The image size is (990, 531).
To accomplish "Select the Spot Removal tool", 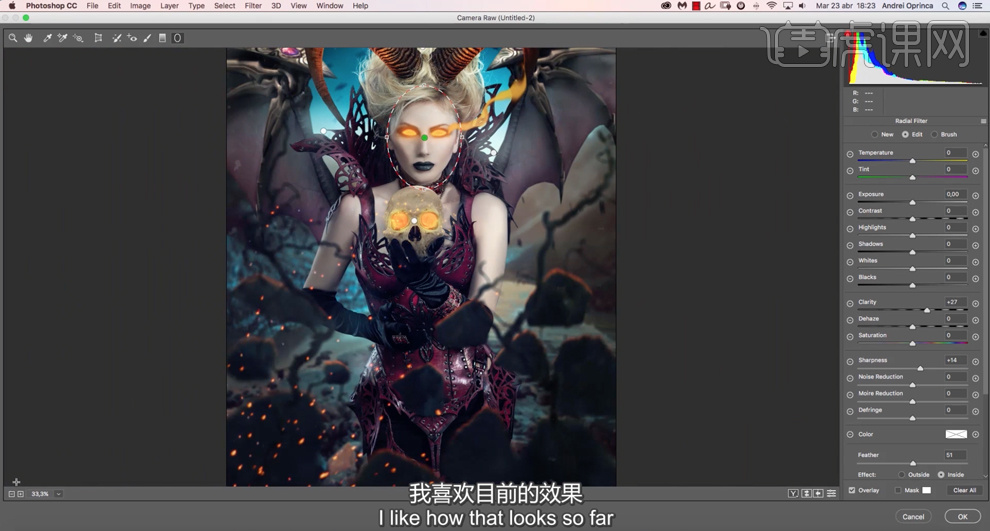I will point(117,38).
